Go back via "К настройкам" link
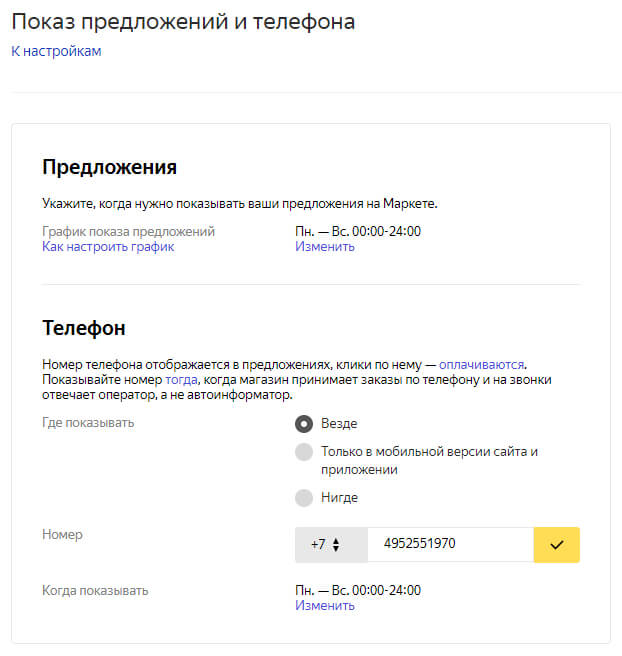Screen dimensions: 622x656 click(56, 51)
